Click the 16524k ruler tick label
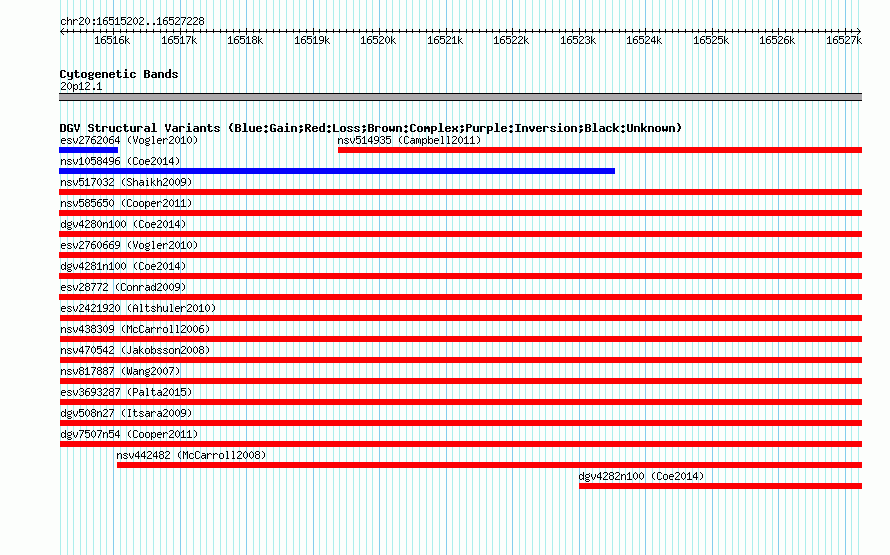This screenshot has height=555, width=890. click(644, 40)
